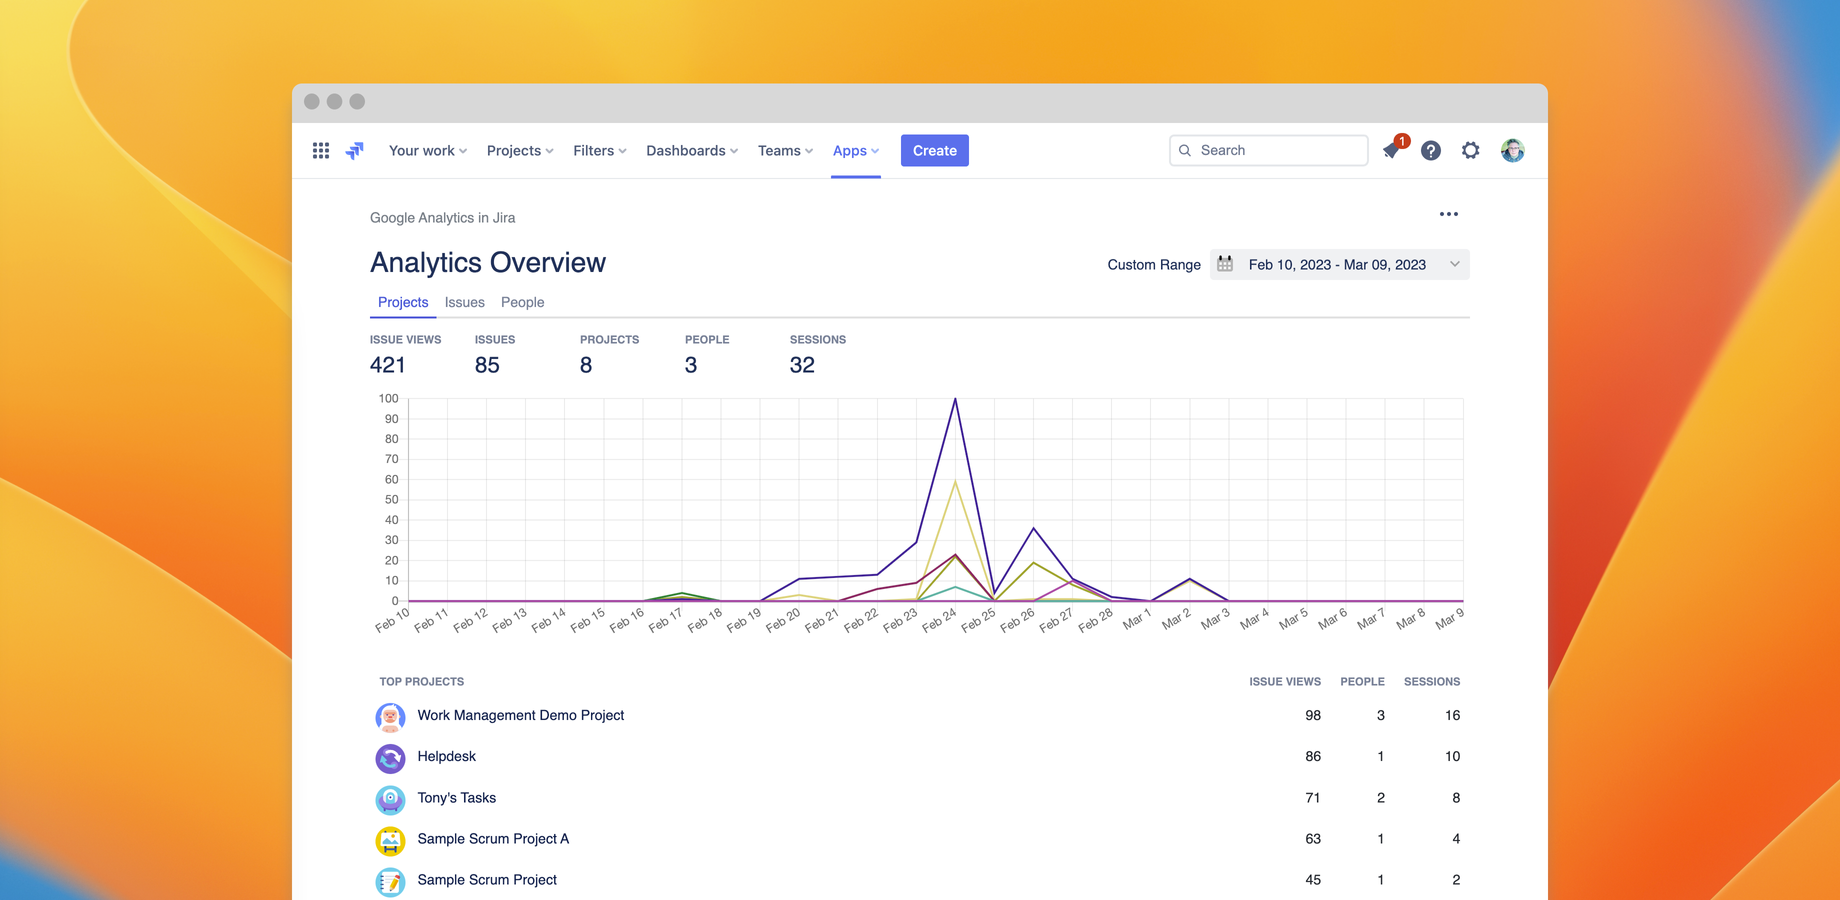Viewport: 1840px width, 900px height.
Task: Click the Analytics Overview heading
Action: click(488, 262)
